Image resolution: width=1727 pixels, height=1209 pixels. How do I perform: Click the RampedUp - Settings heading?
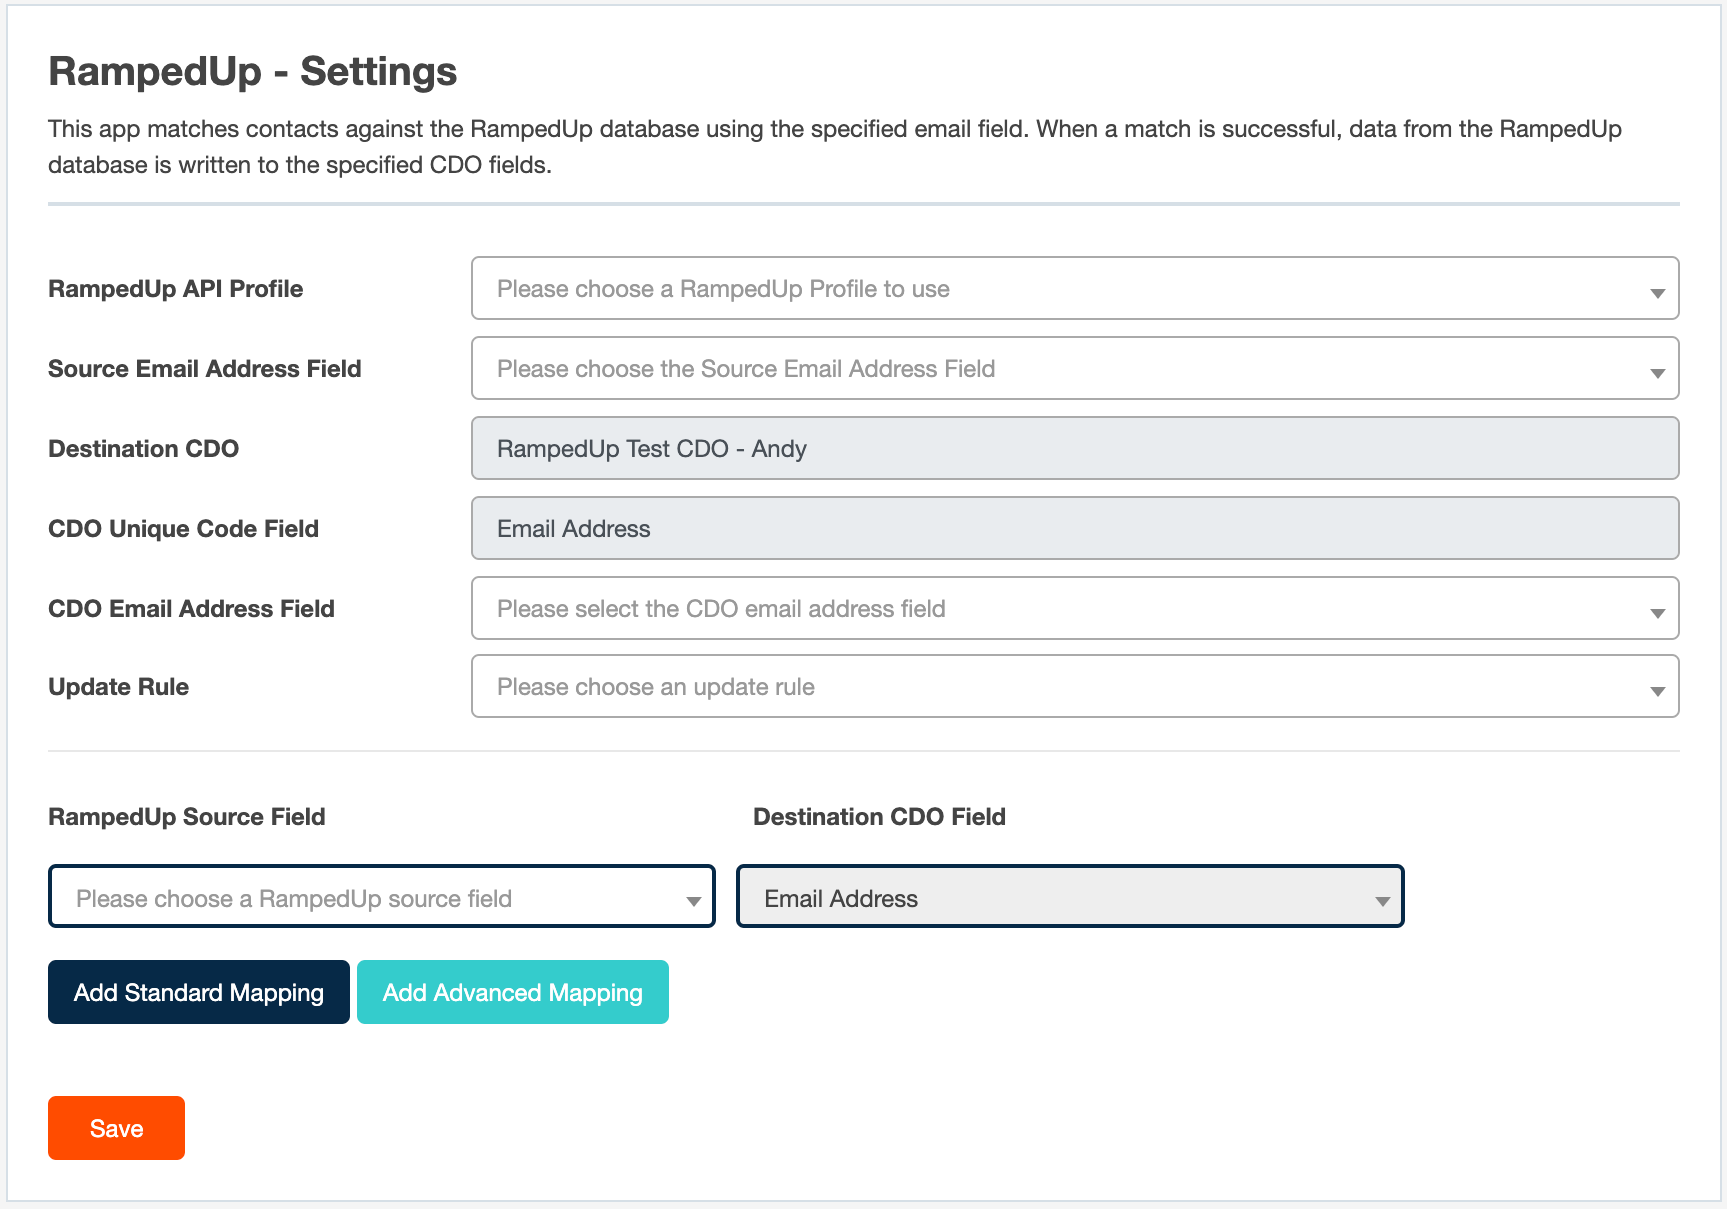253,72
